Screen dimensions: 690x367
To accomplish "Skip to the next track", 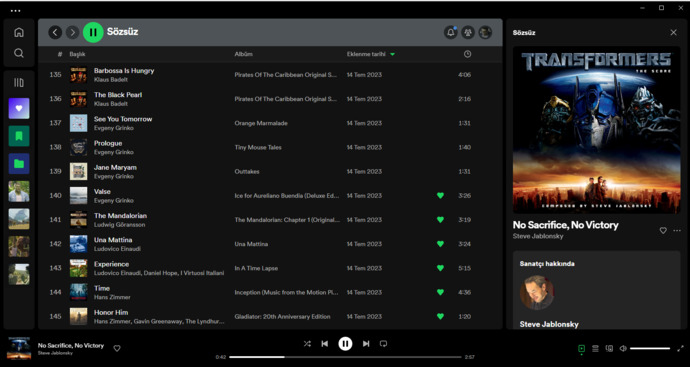I will tap(366, 344).
